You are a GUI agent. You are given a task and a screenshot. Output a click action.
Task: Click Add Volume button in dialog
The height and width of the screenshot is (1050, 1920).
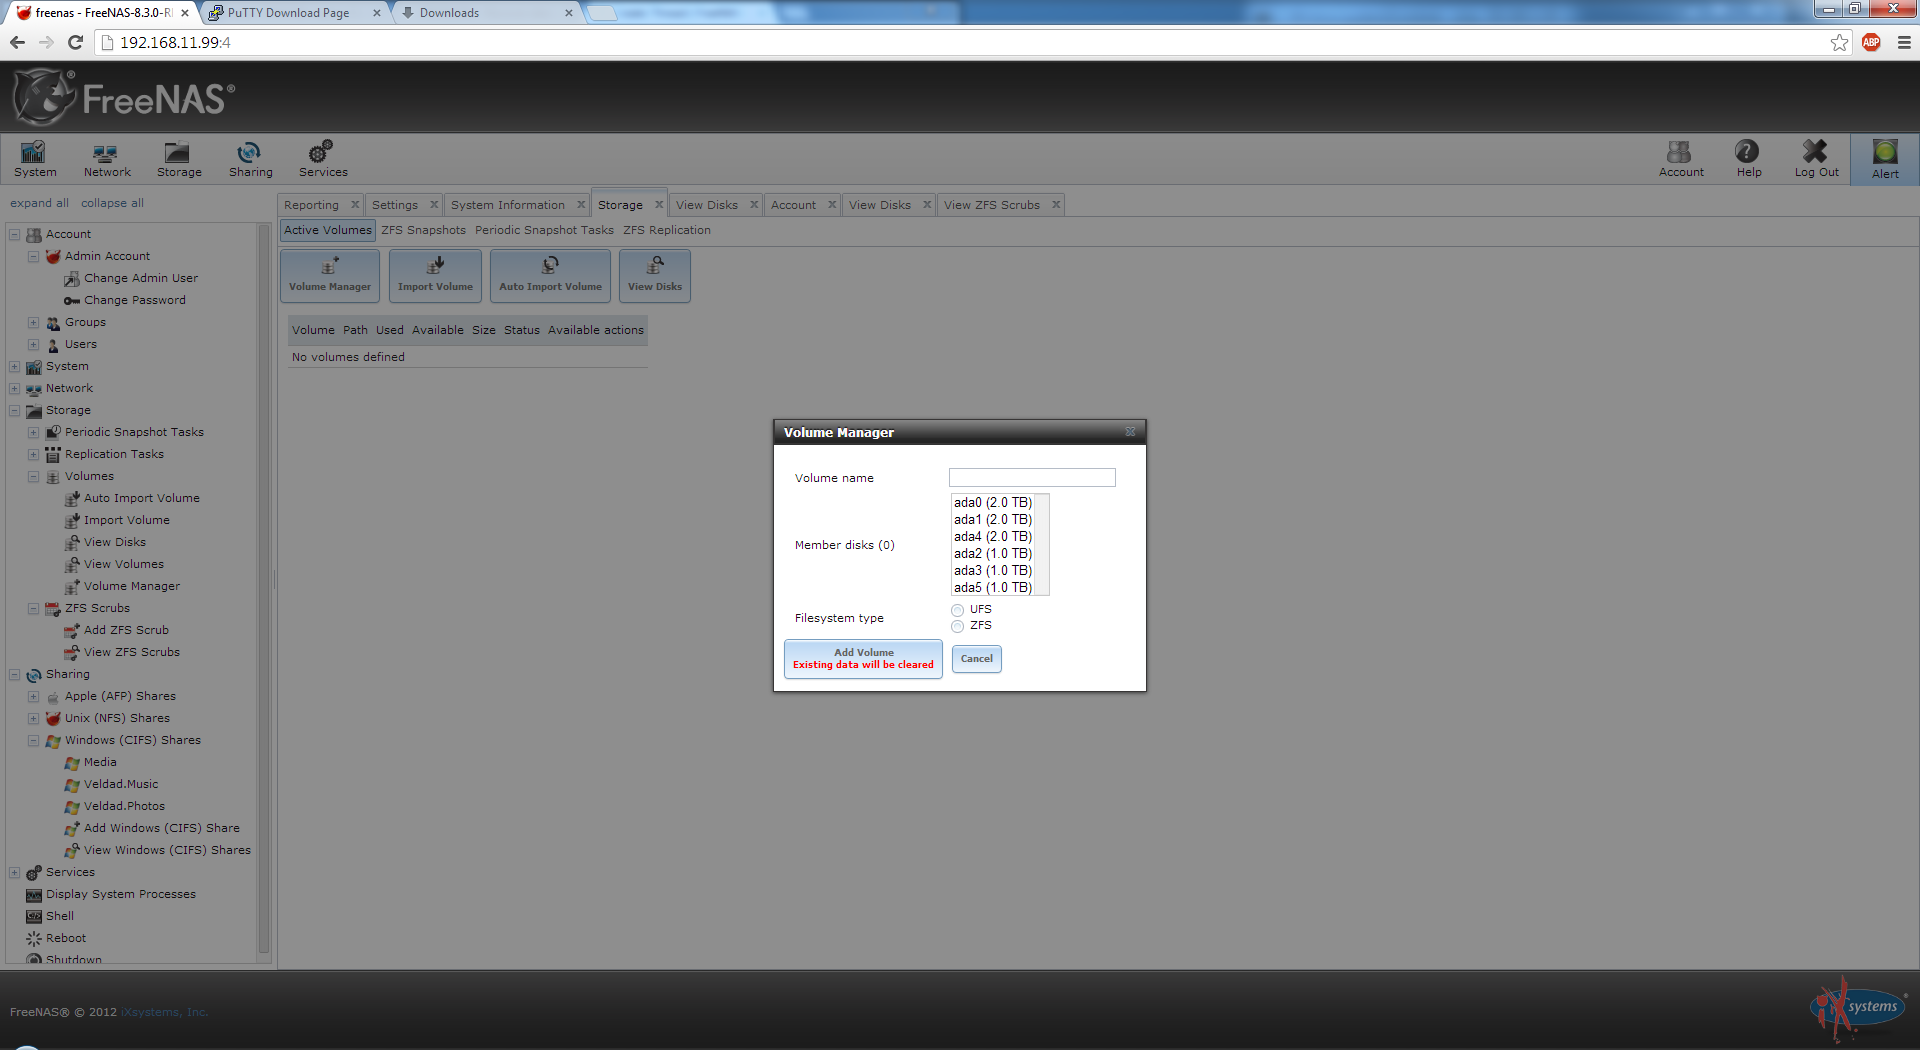click(x=863, y=659)
